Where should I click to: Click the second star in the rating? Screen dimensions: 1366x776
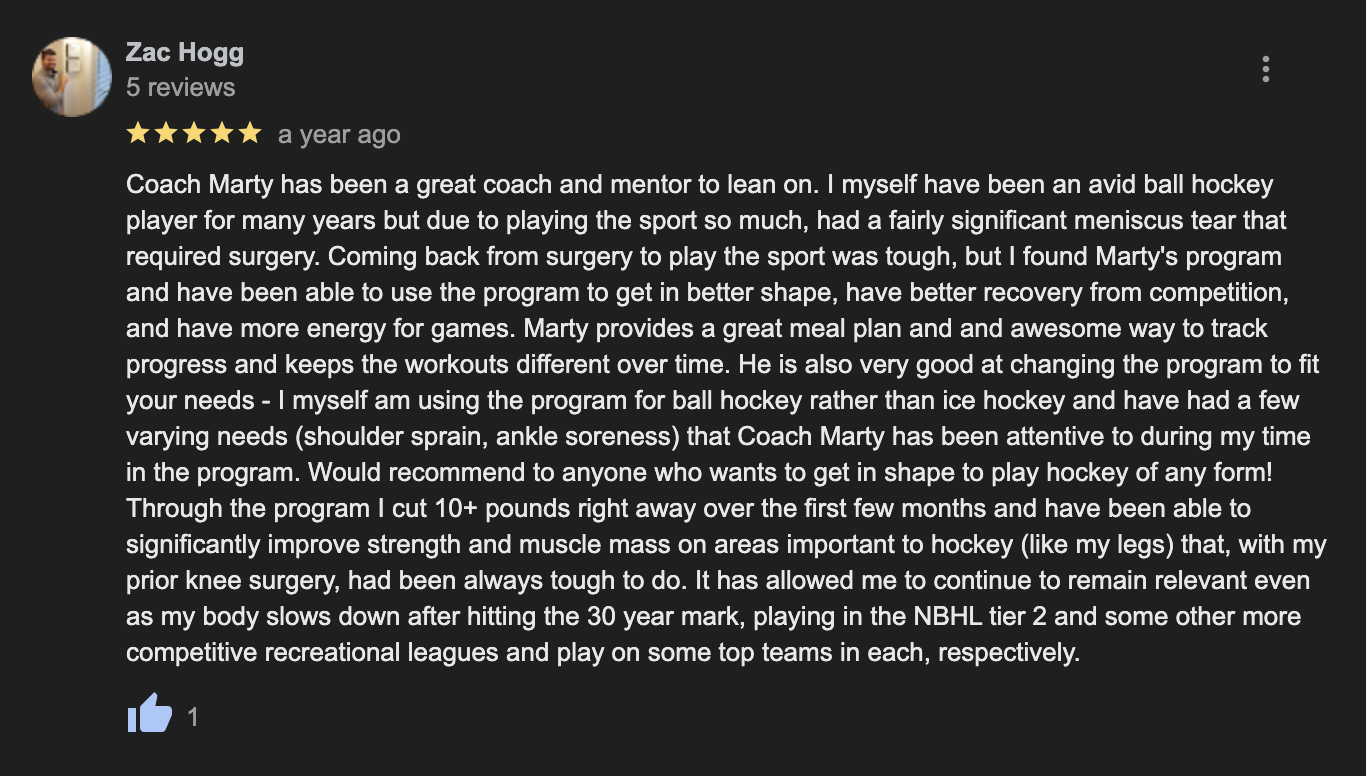(x=166, y=133)
